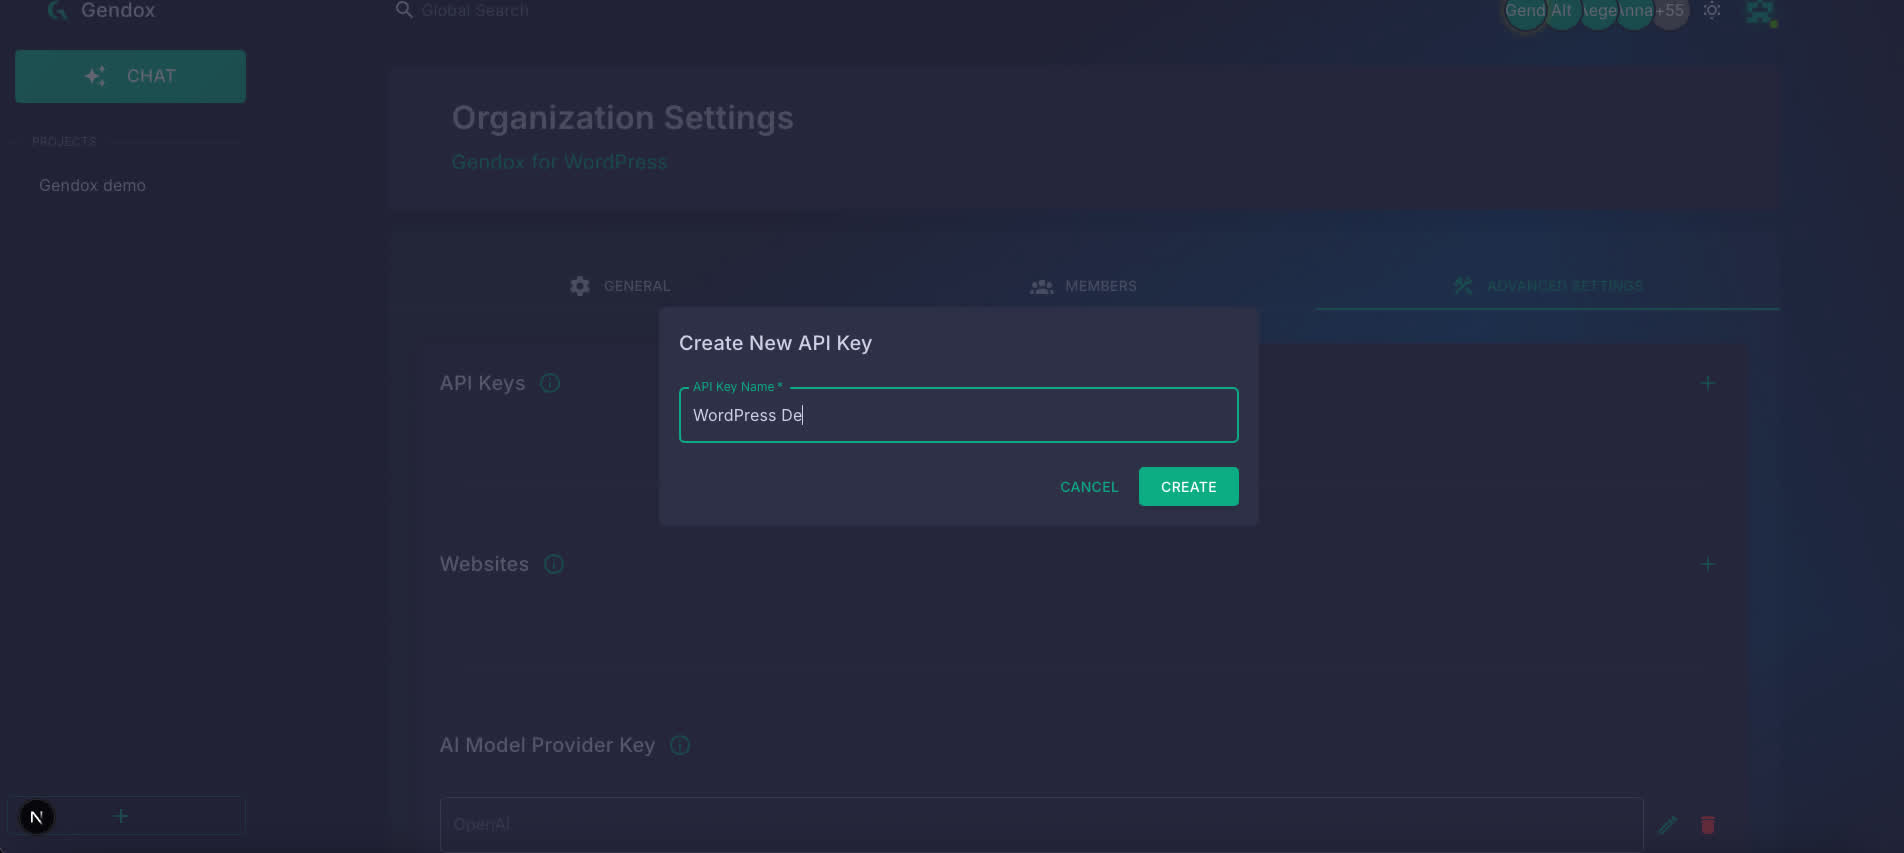Open the Gendox demo project

click(93, 185)
